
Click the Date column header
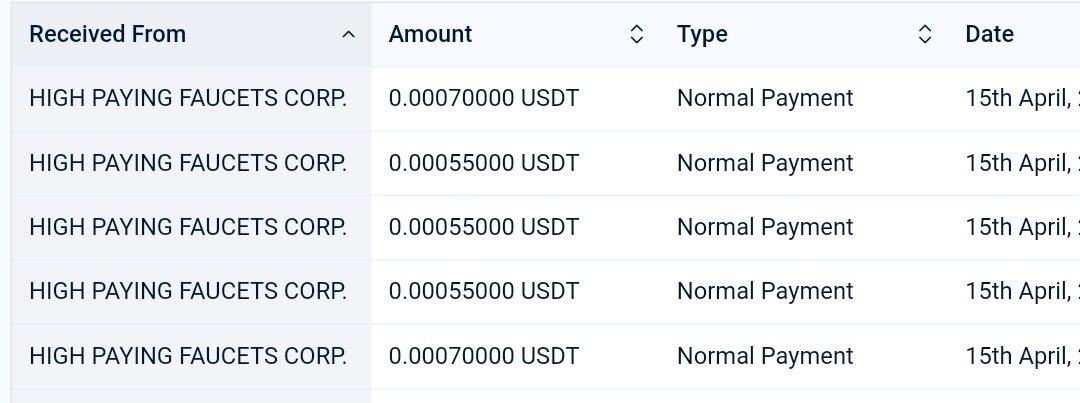(x=990, y=34)
